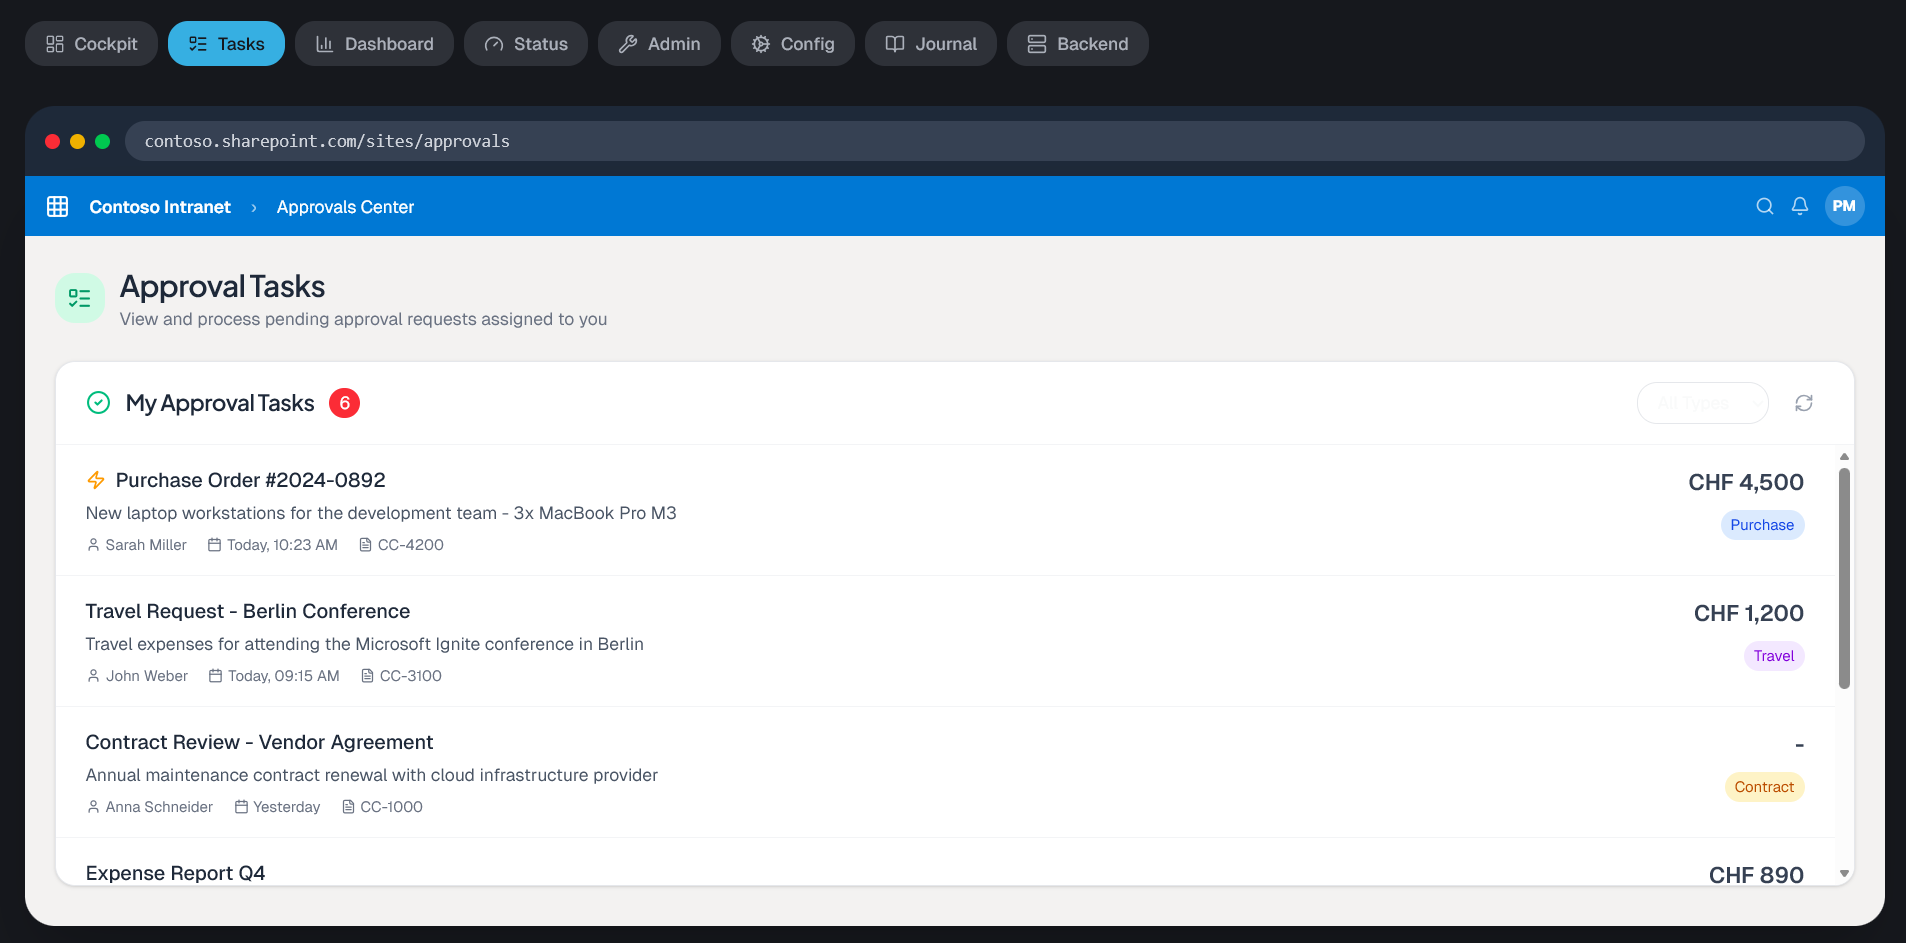Click the red badge showing 6 pending tasks

[x=344, y=402]
